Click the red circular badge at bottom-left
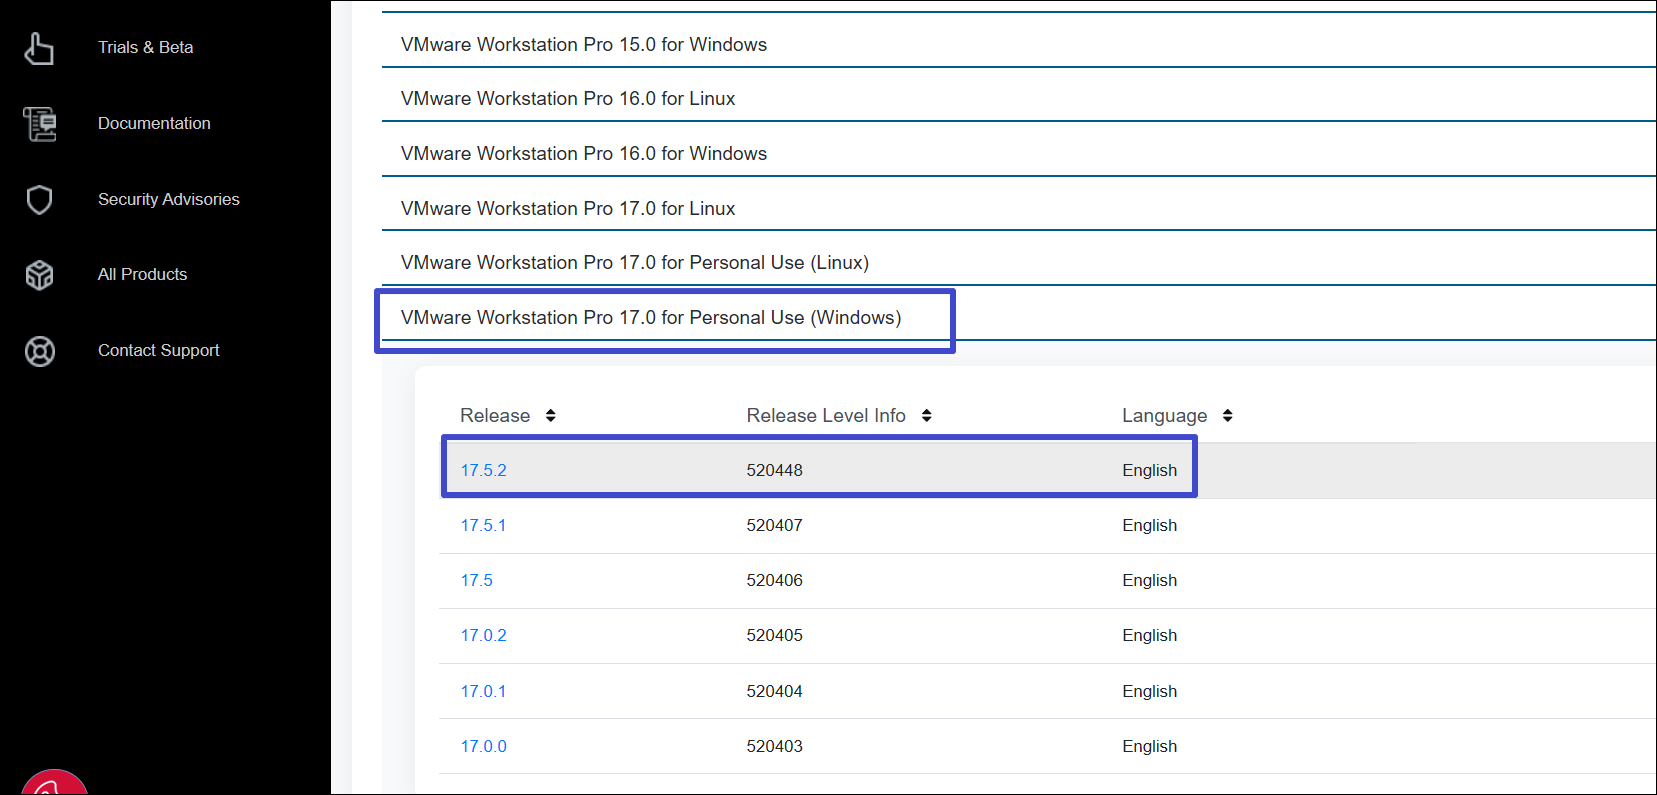The width and height of the screenshot is (1657, 795). tap(54, 784)
